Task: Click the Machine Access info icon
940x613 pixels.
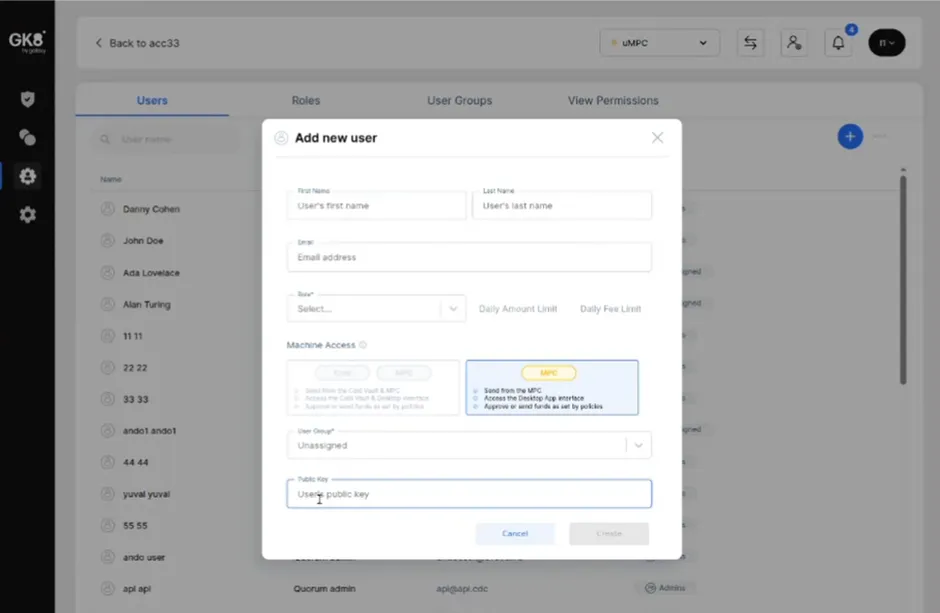Action: 363,345
